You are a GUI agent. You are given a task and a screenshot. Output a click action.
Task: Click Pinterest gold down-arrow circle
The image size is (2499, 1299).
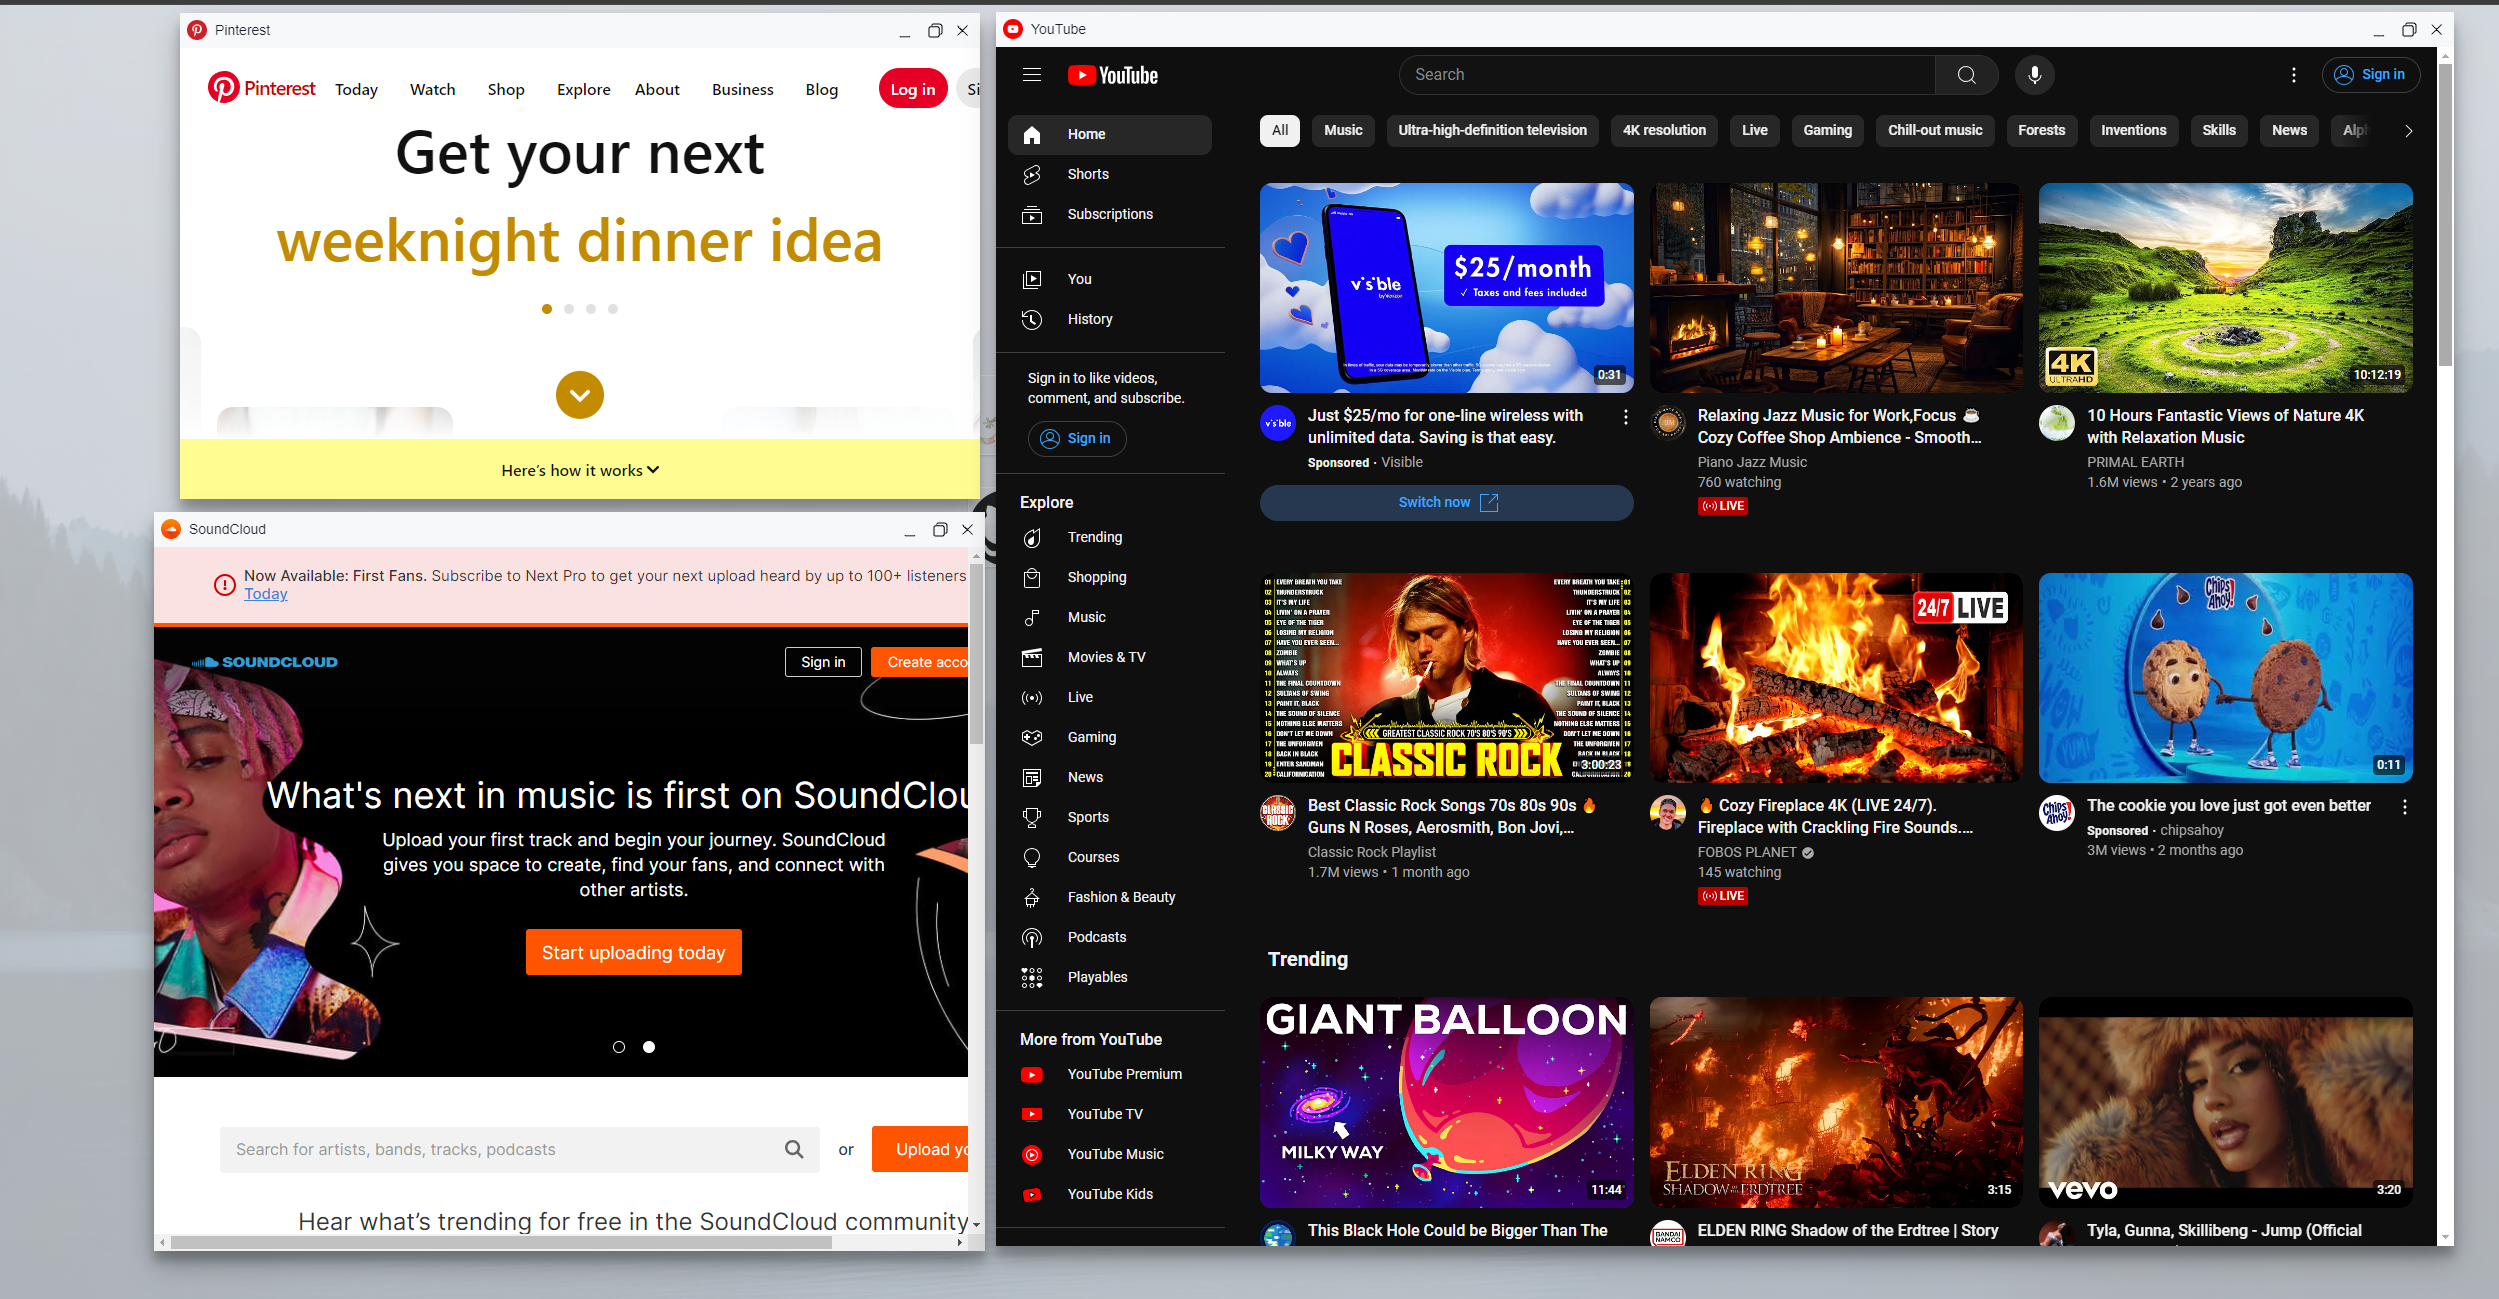pos(580,395)
